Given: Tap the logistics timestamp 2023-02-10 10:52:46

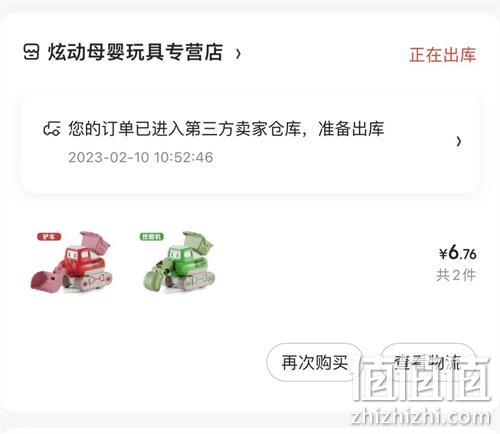Looking at the screenshot, I should pos(141,157).
